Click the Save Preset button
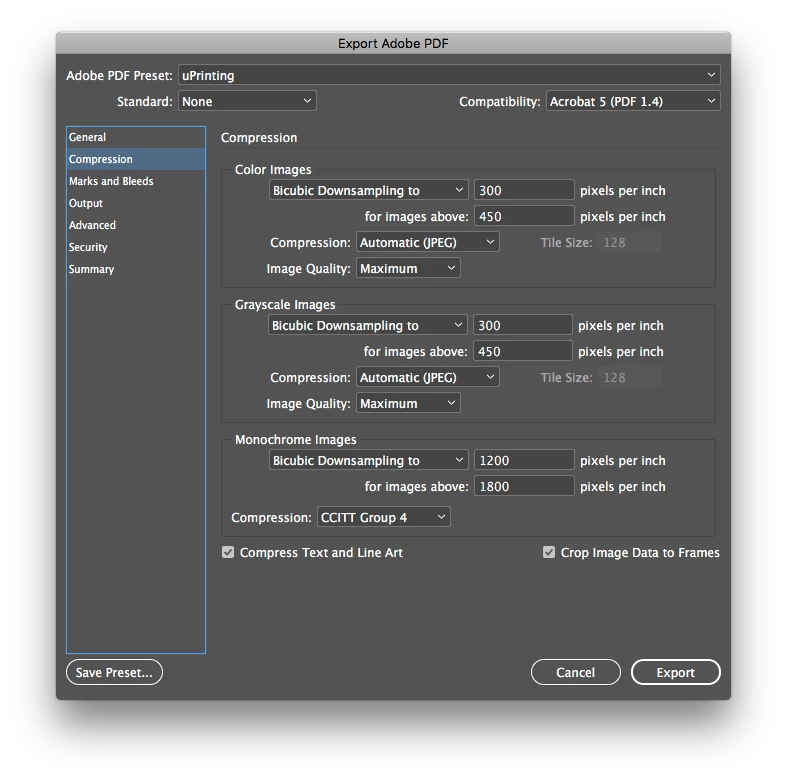 [x=114, y=673]
